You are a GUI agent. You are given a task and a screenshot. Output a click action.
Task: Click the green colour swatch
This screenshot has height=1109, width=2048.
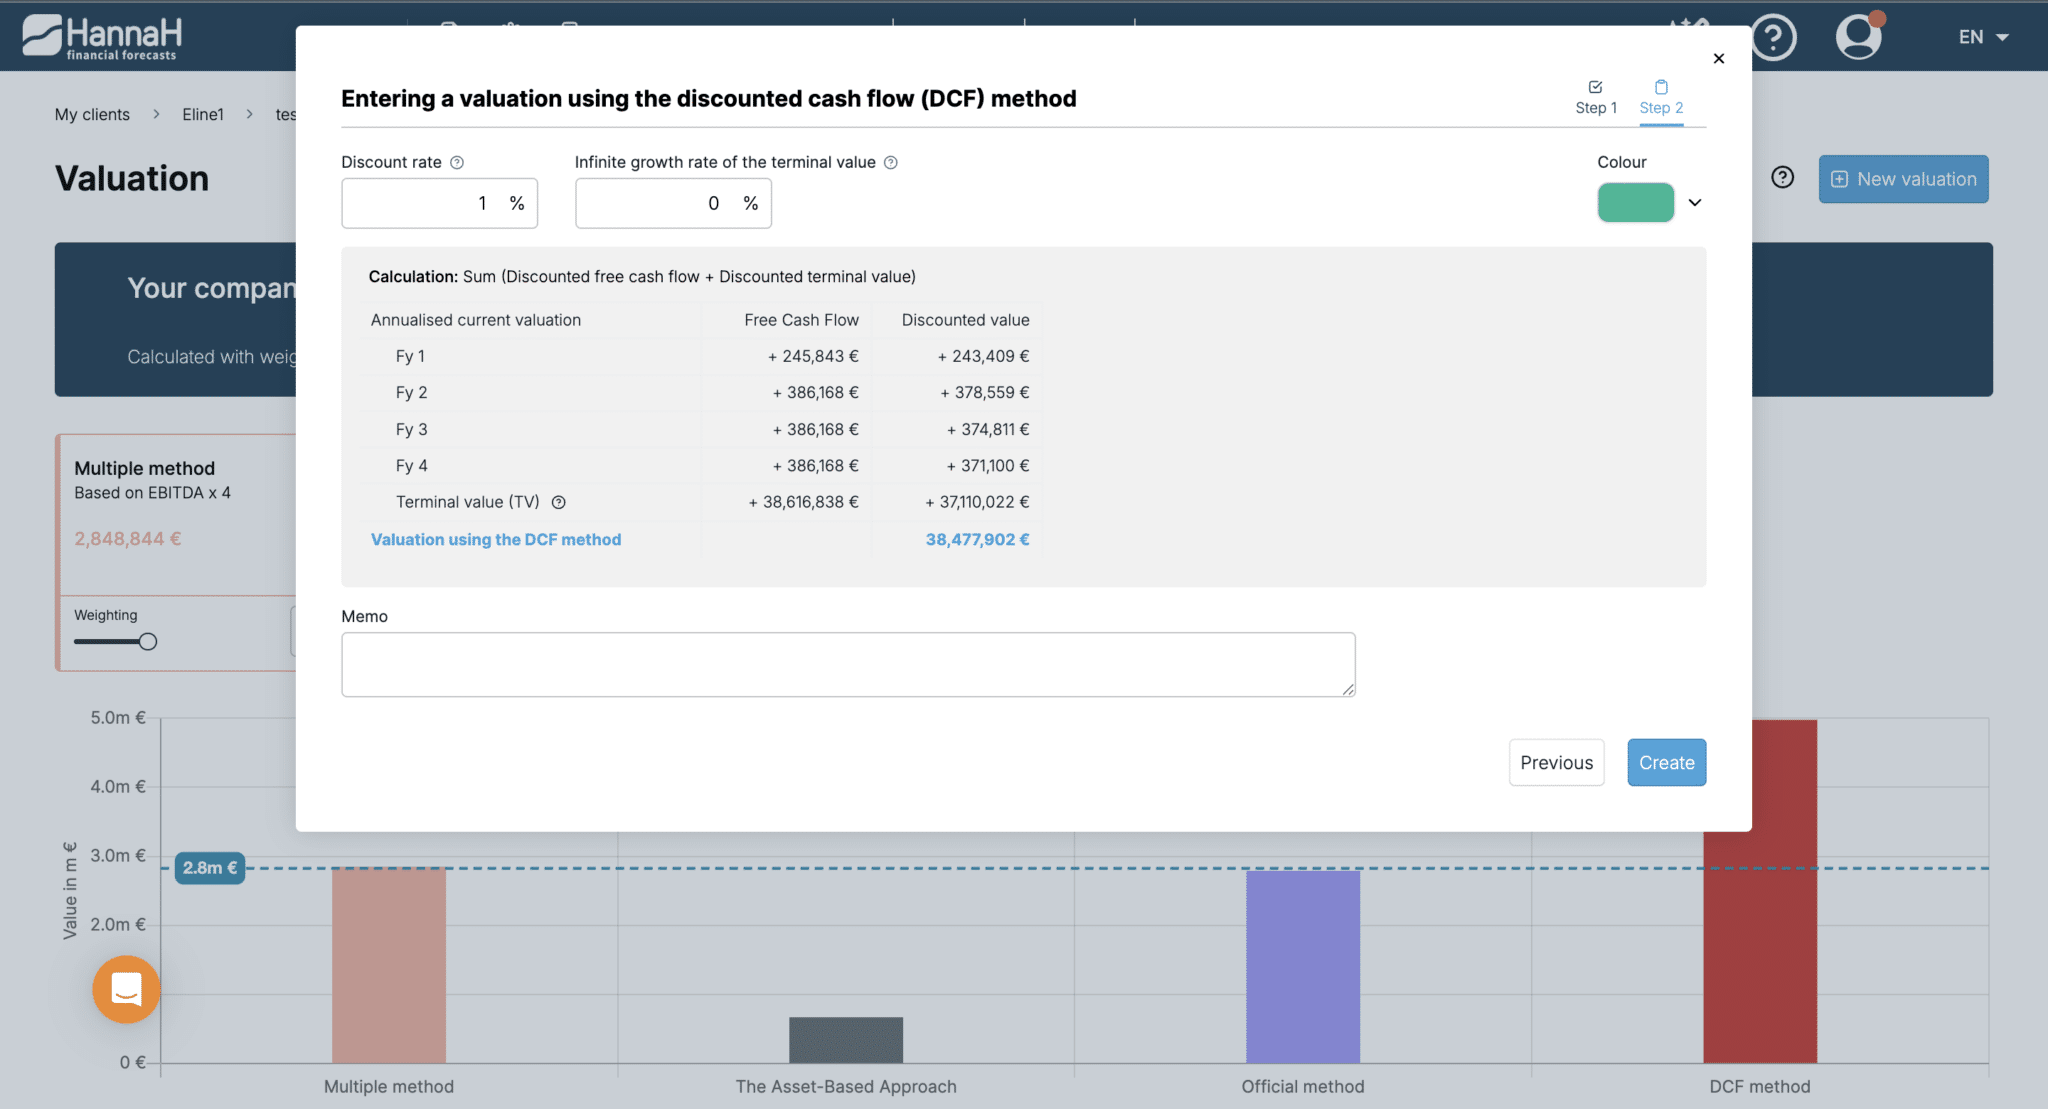tap(1635, 203)
